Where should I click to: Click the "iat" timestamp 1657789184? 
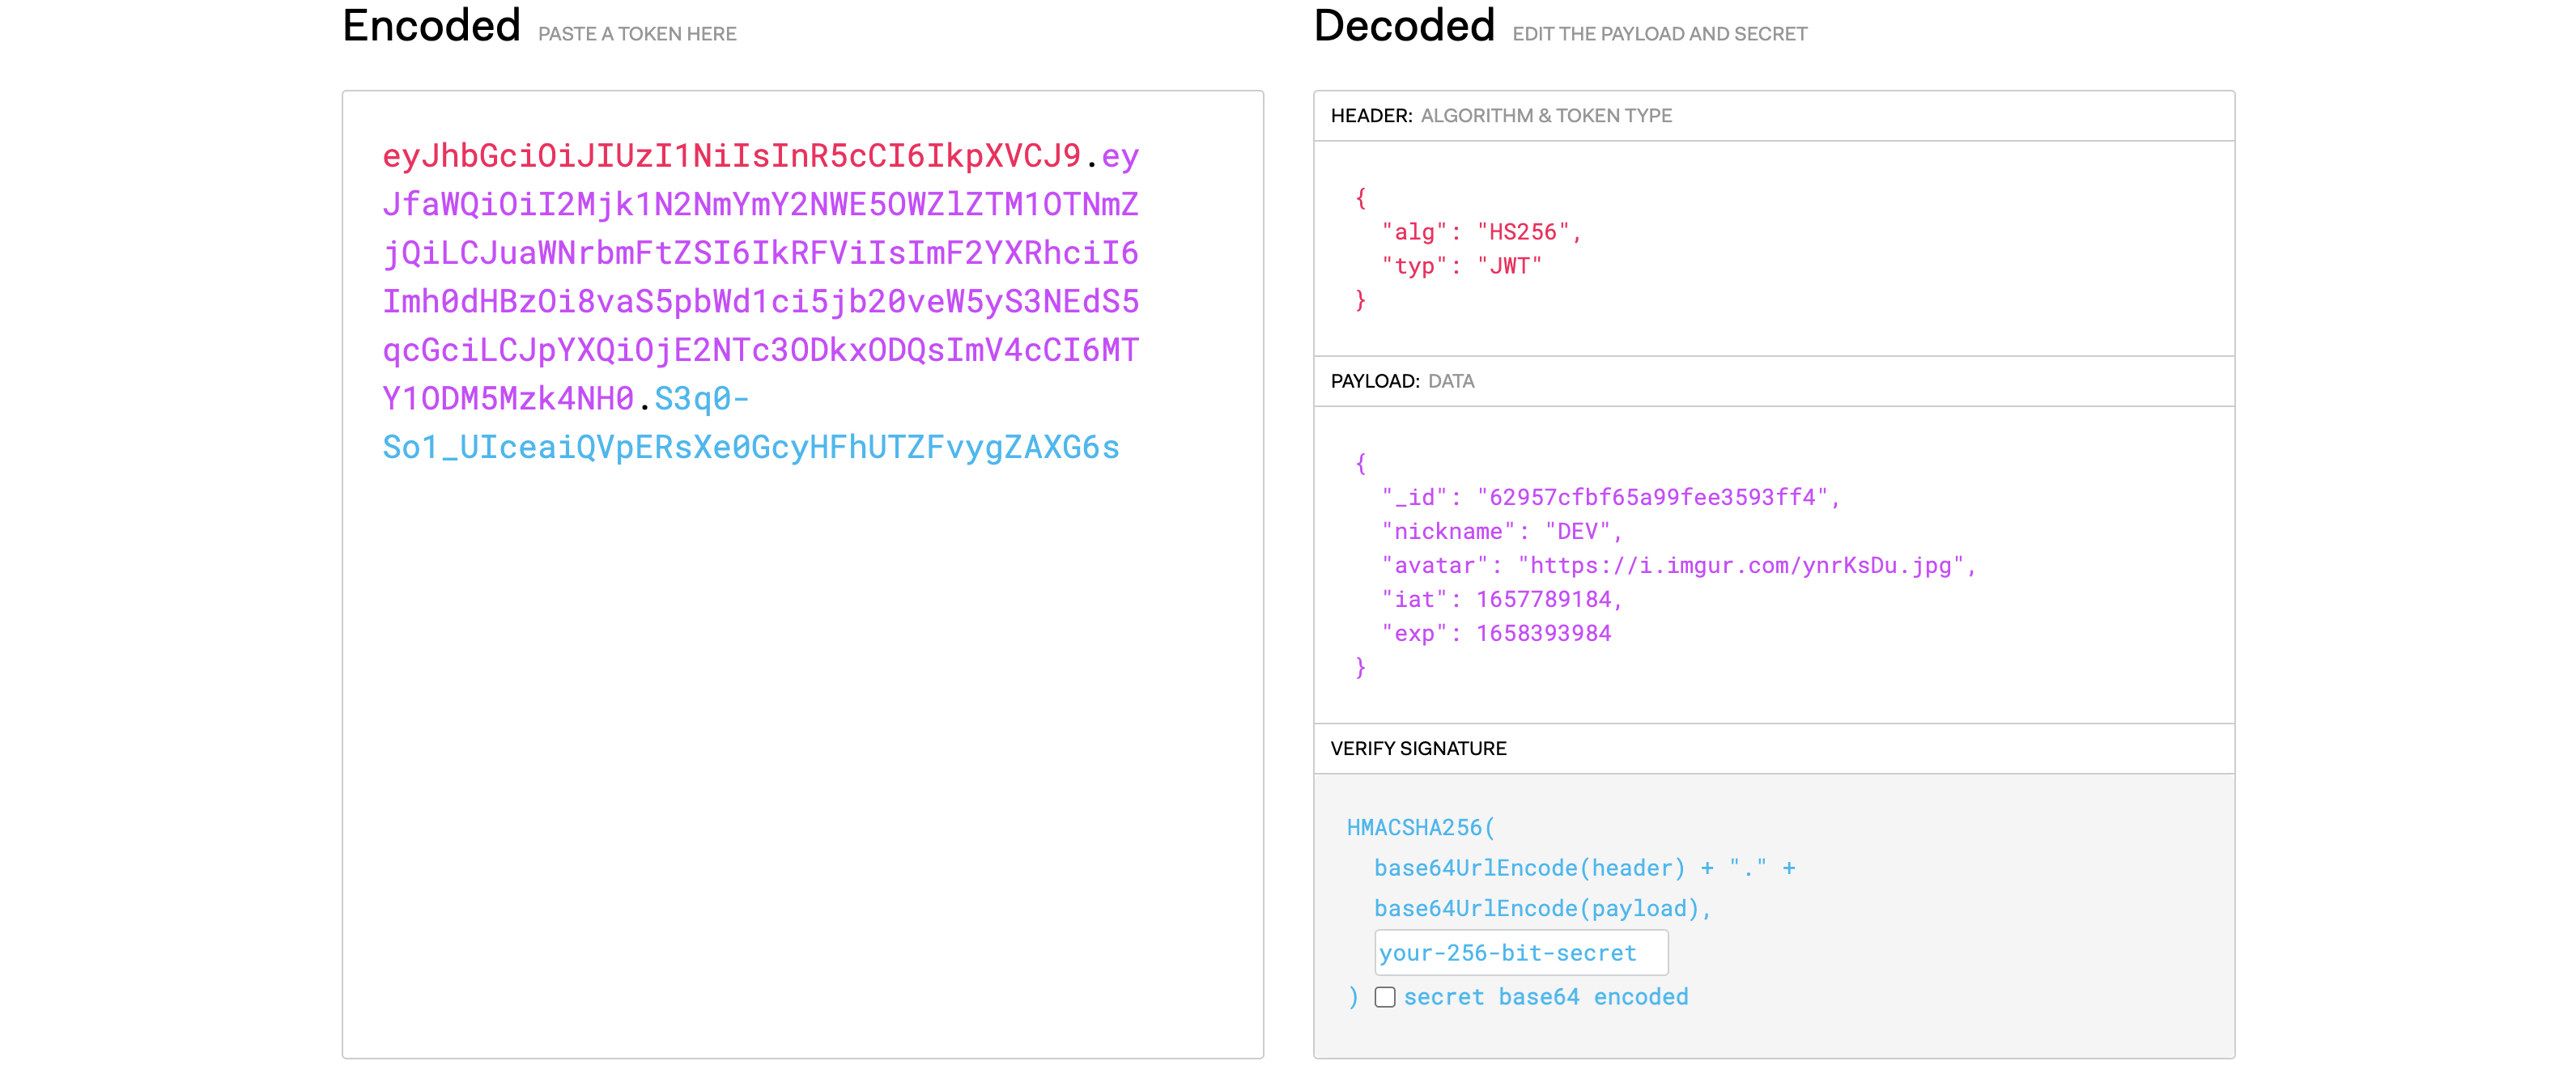1543,599
